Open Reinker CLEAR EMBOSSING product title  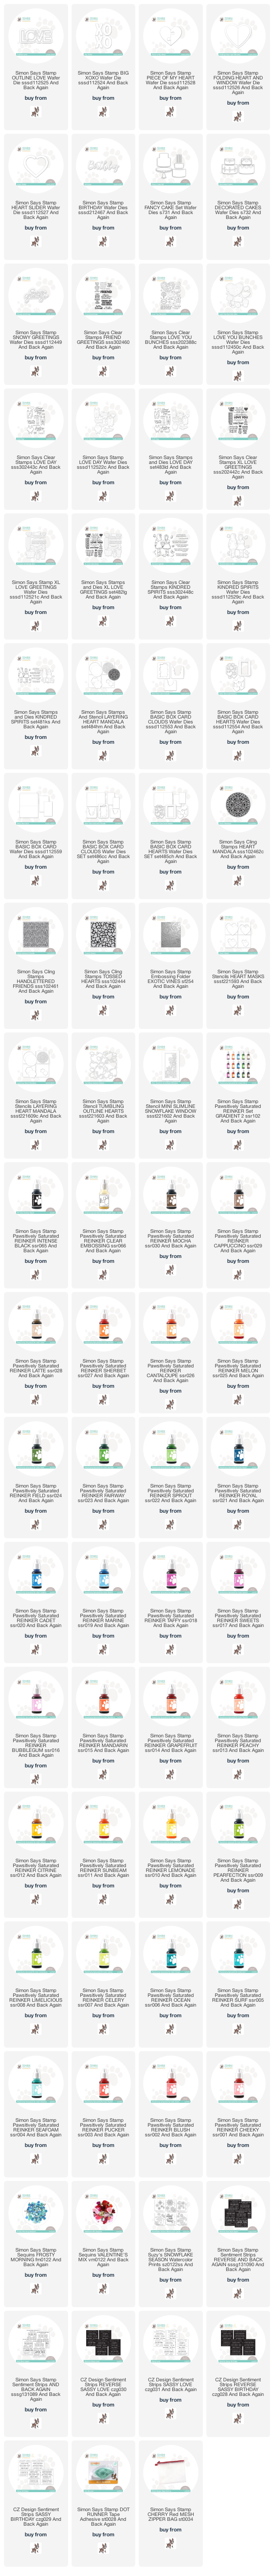(103, 1242)
